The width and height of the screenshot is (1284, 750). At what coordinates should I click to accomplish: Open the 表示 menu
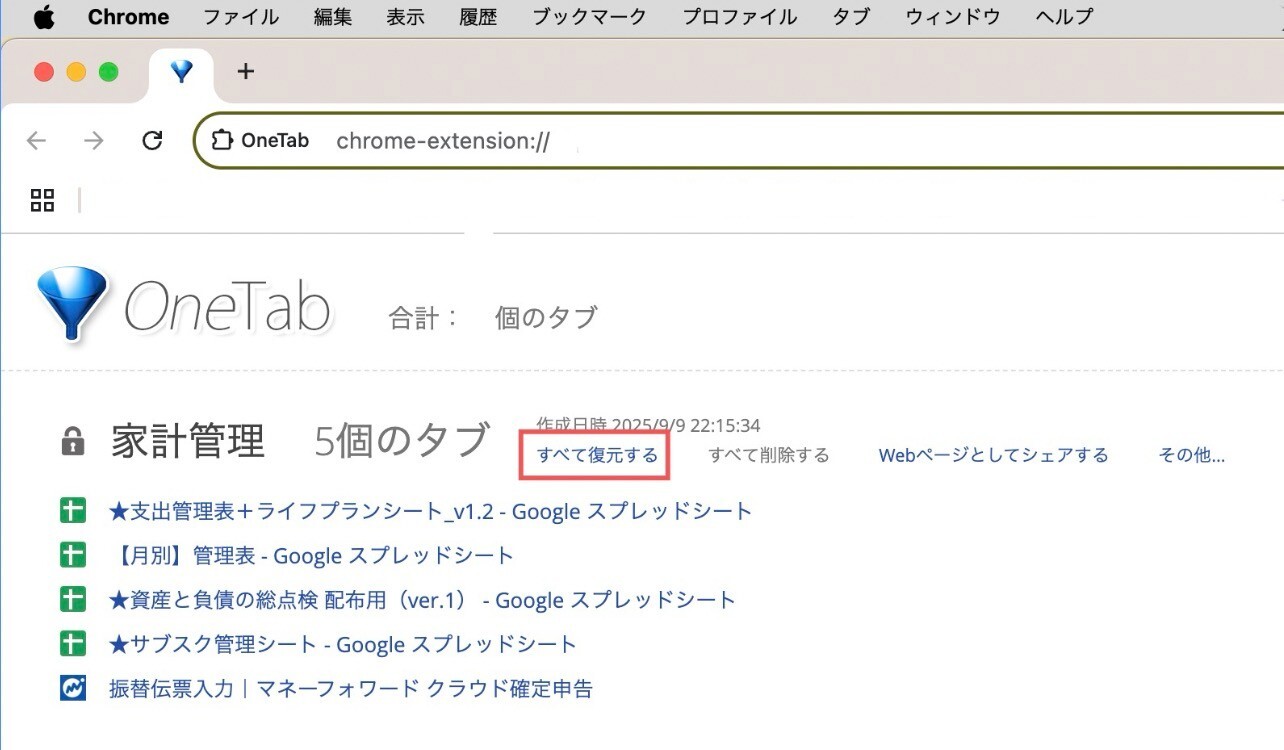tap(405, 17)
